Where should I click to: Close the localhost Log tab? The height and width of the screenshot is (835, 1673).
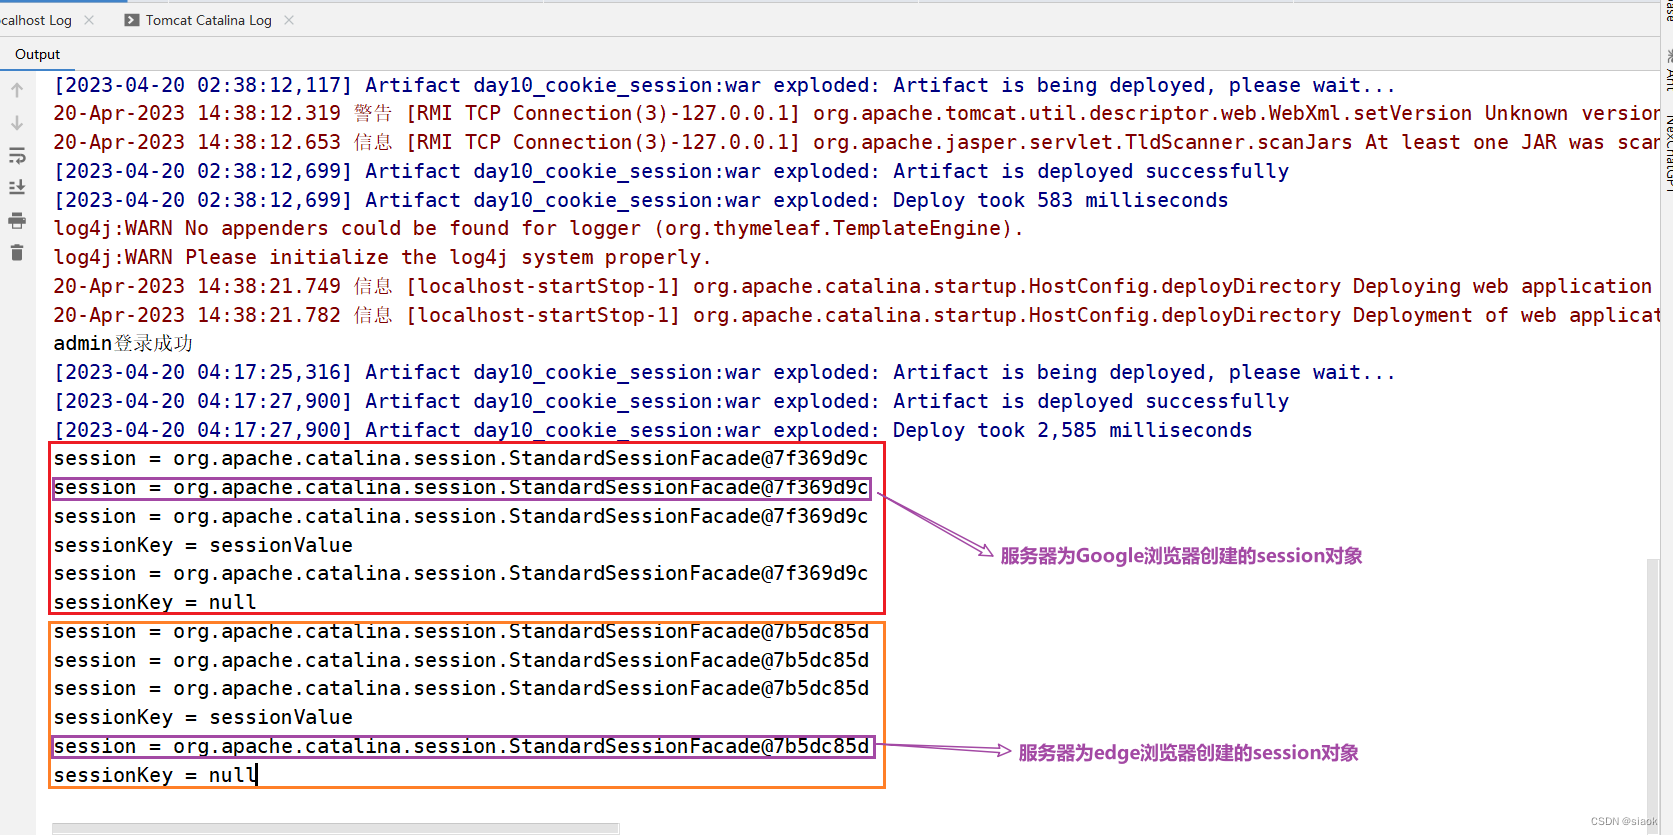tap(89, 20)
